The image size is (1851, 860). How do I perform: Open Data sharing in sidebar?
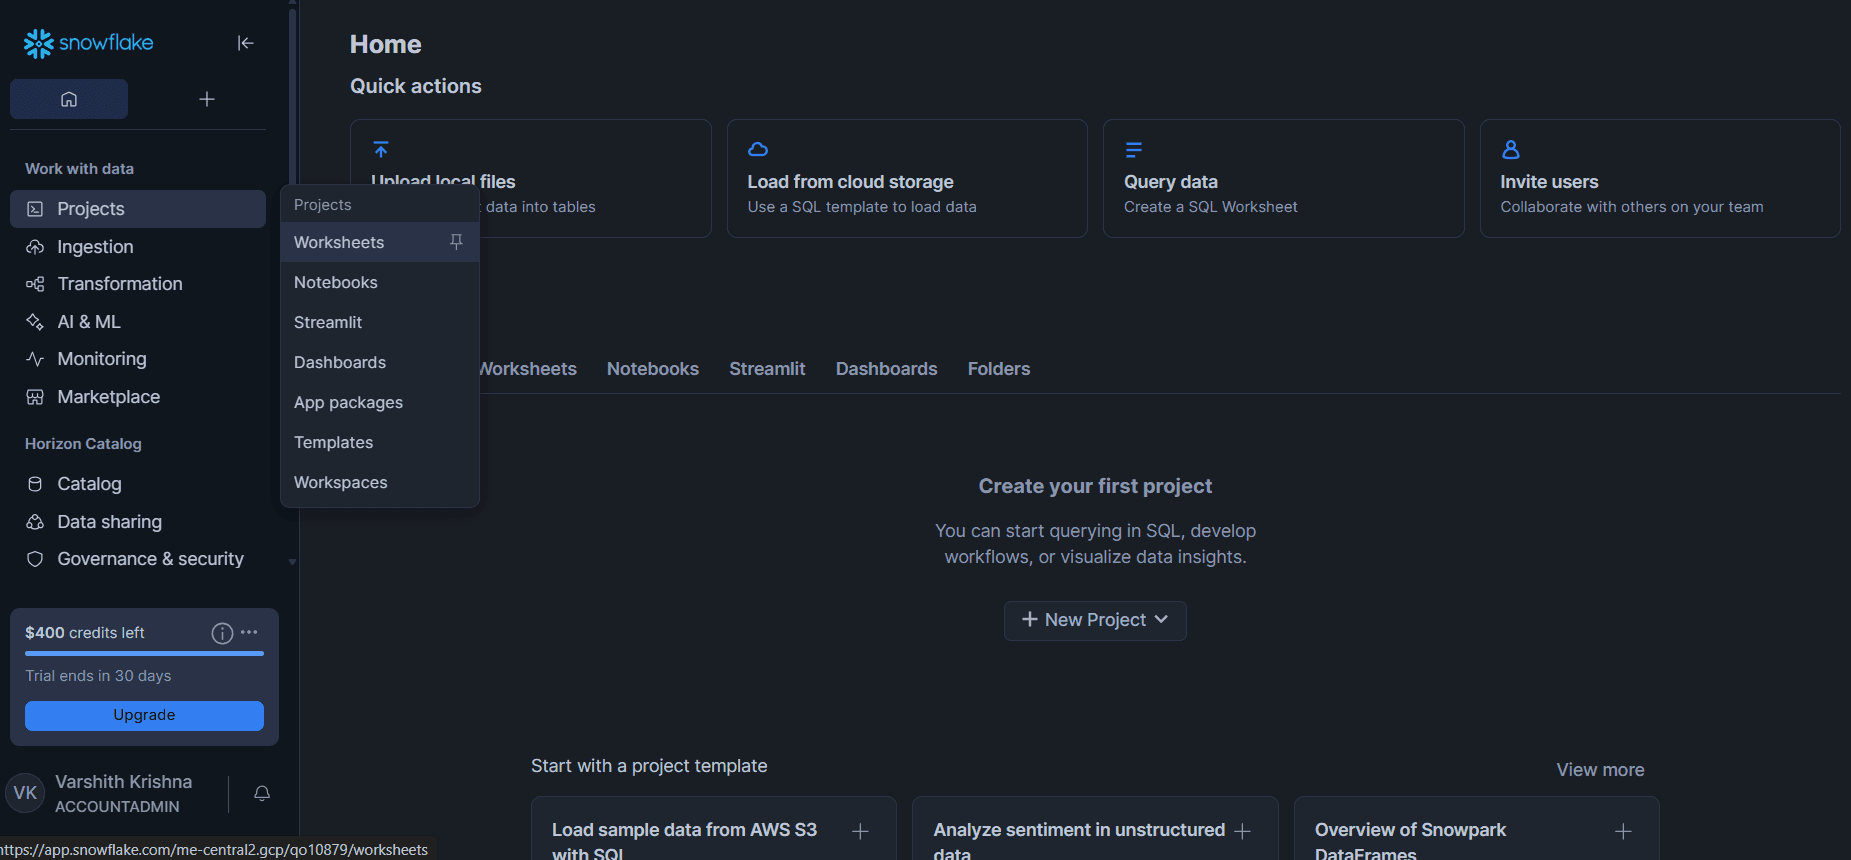(138, 522)
